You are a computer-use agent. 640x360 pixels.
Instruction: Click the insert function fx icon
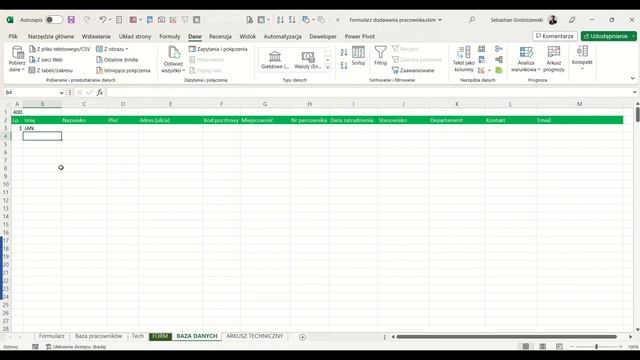(x=100, y=93)
